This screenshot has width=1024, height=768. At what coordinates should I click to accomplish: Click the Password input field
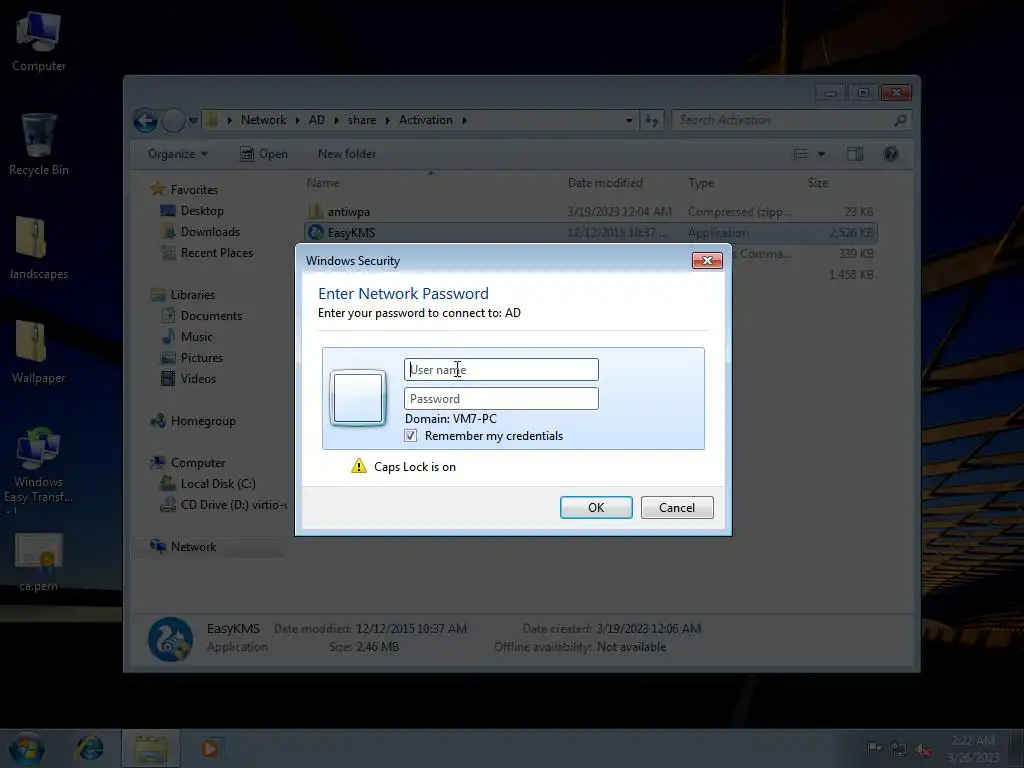[501, 398]
